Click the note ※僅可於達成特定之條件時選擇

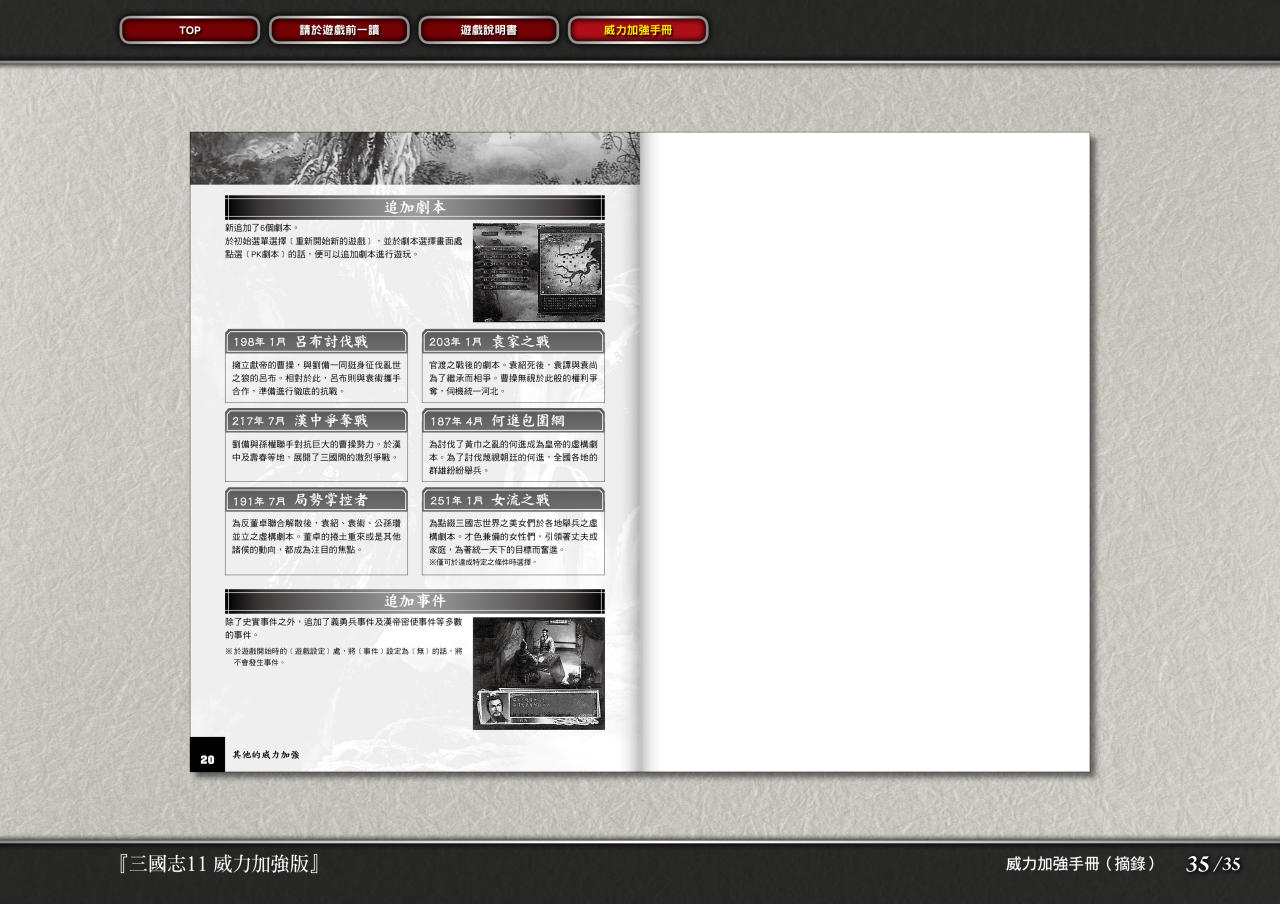pyautogui.click(x=482, y=562)
